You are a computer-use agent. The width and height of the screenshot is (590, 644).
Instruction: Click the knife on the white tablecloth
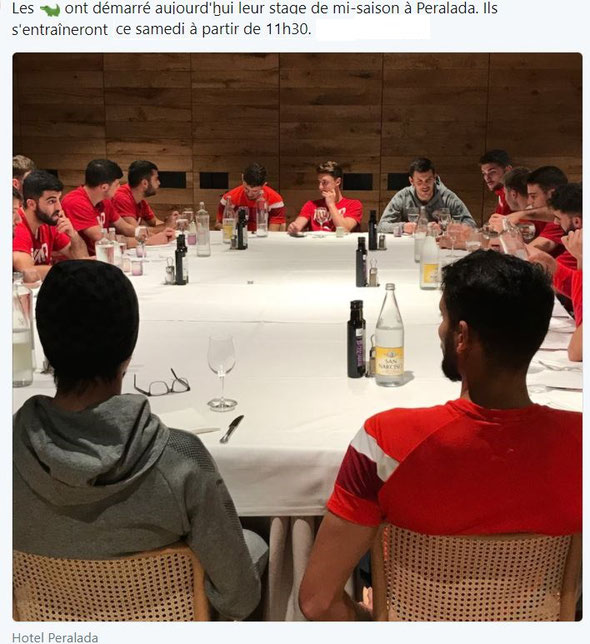pyautogui.click(x=232, y=429)
